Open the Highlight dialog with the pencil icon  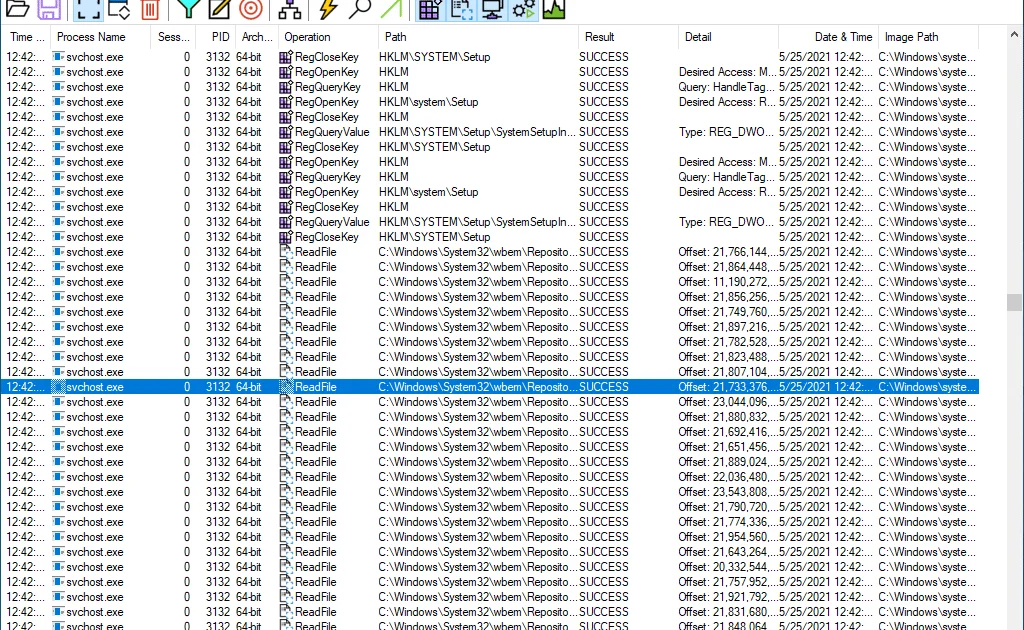220,10
